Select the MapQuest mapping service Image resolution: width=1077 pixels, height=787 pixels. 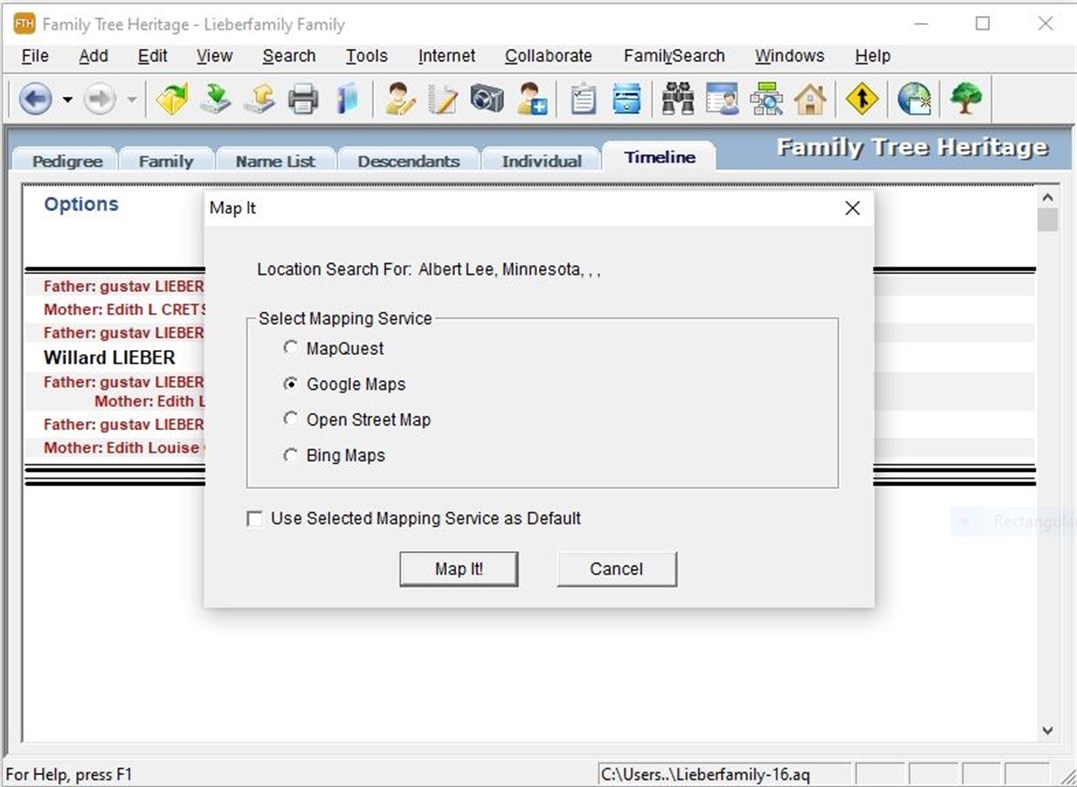pos(290,348)
